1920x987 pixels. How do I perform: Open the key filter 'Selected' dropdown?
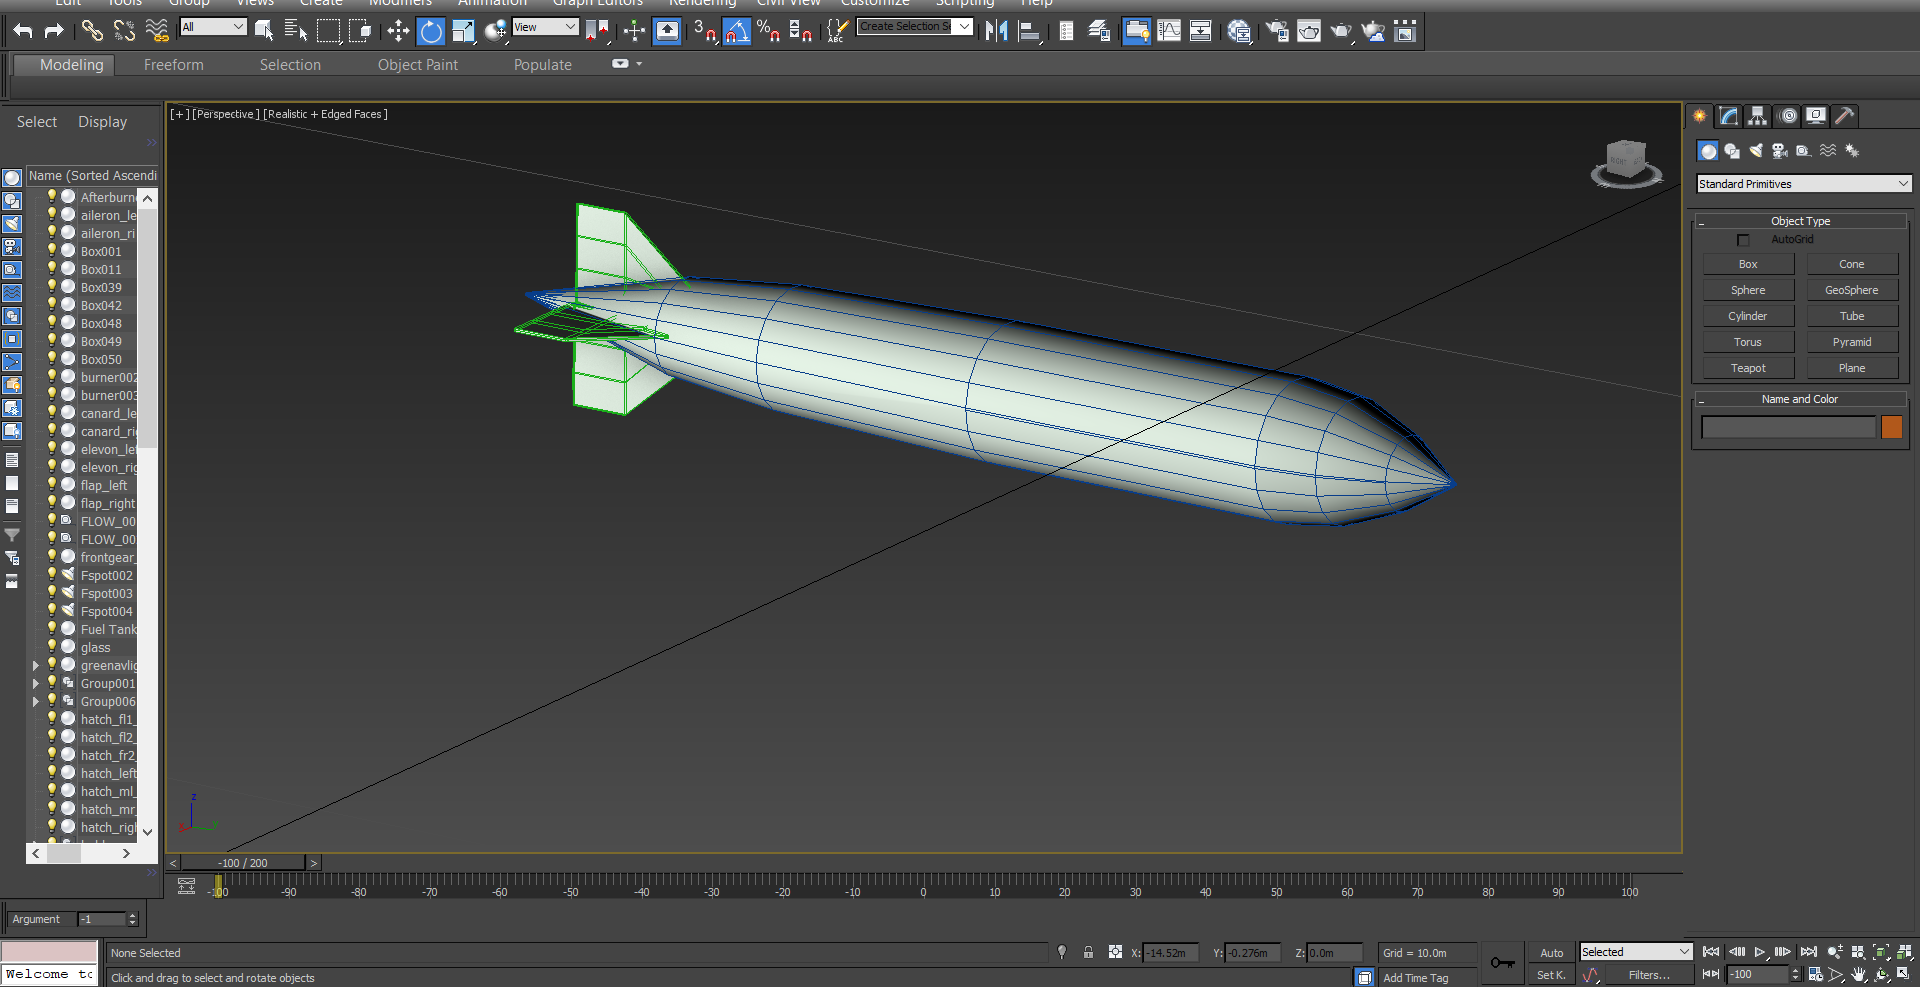point(1635,952)
